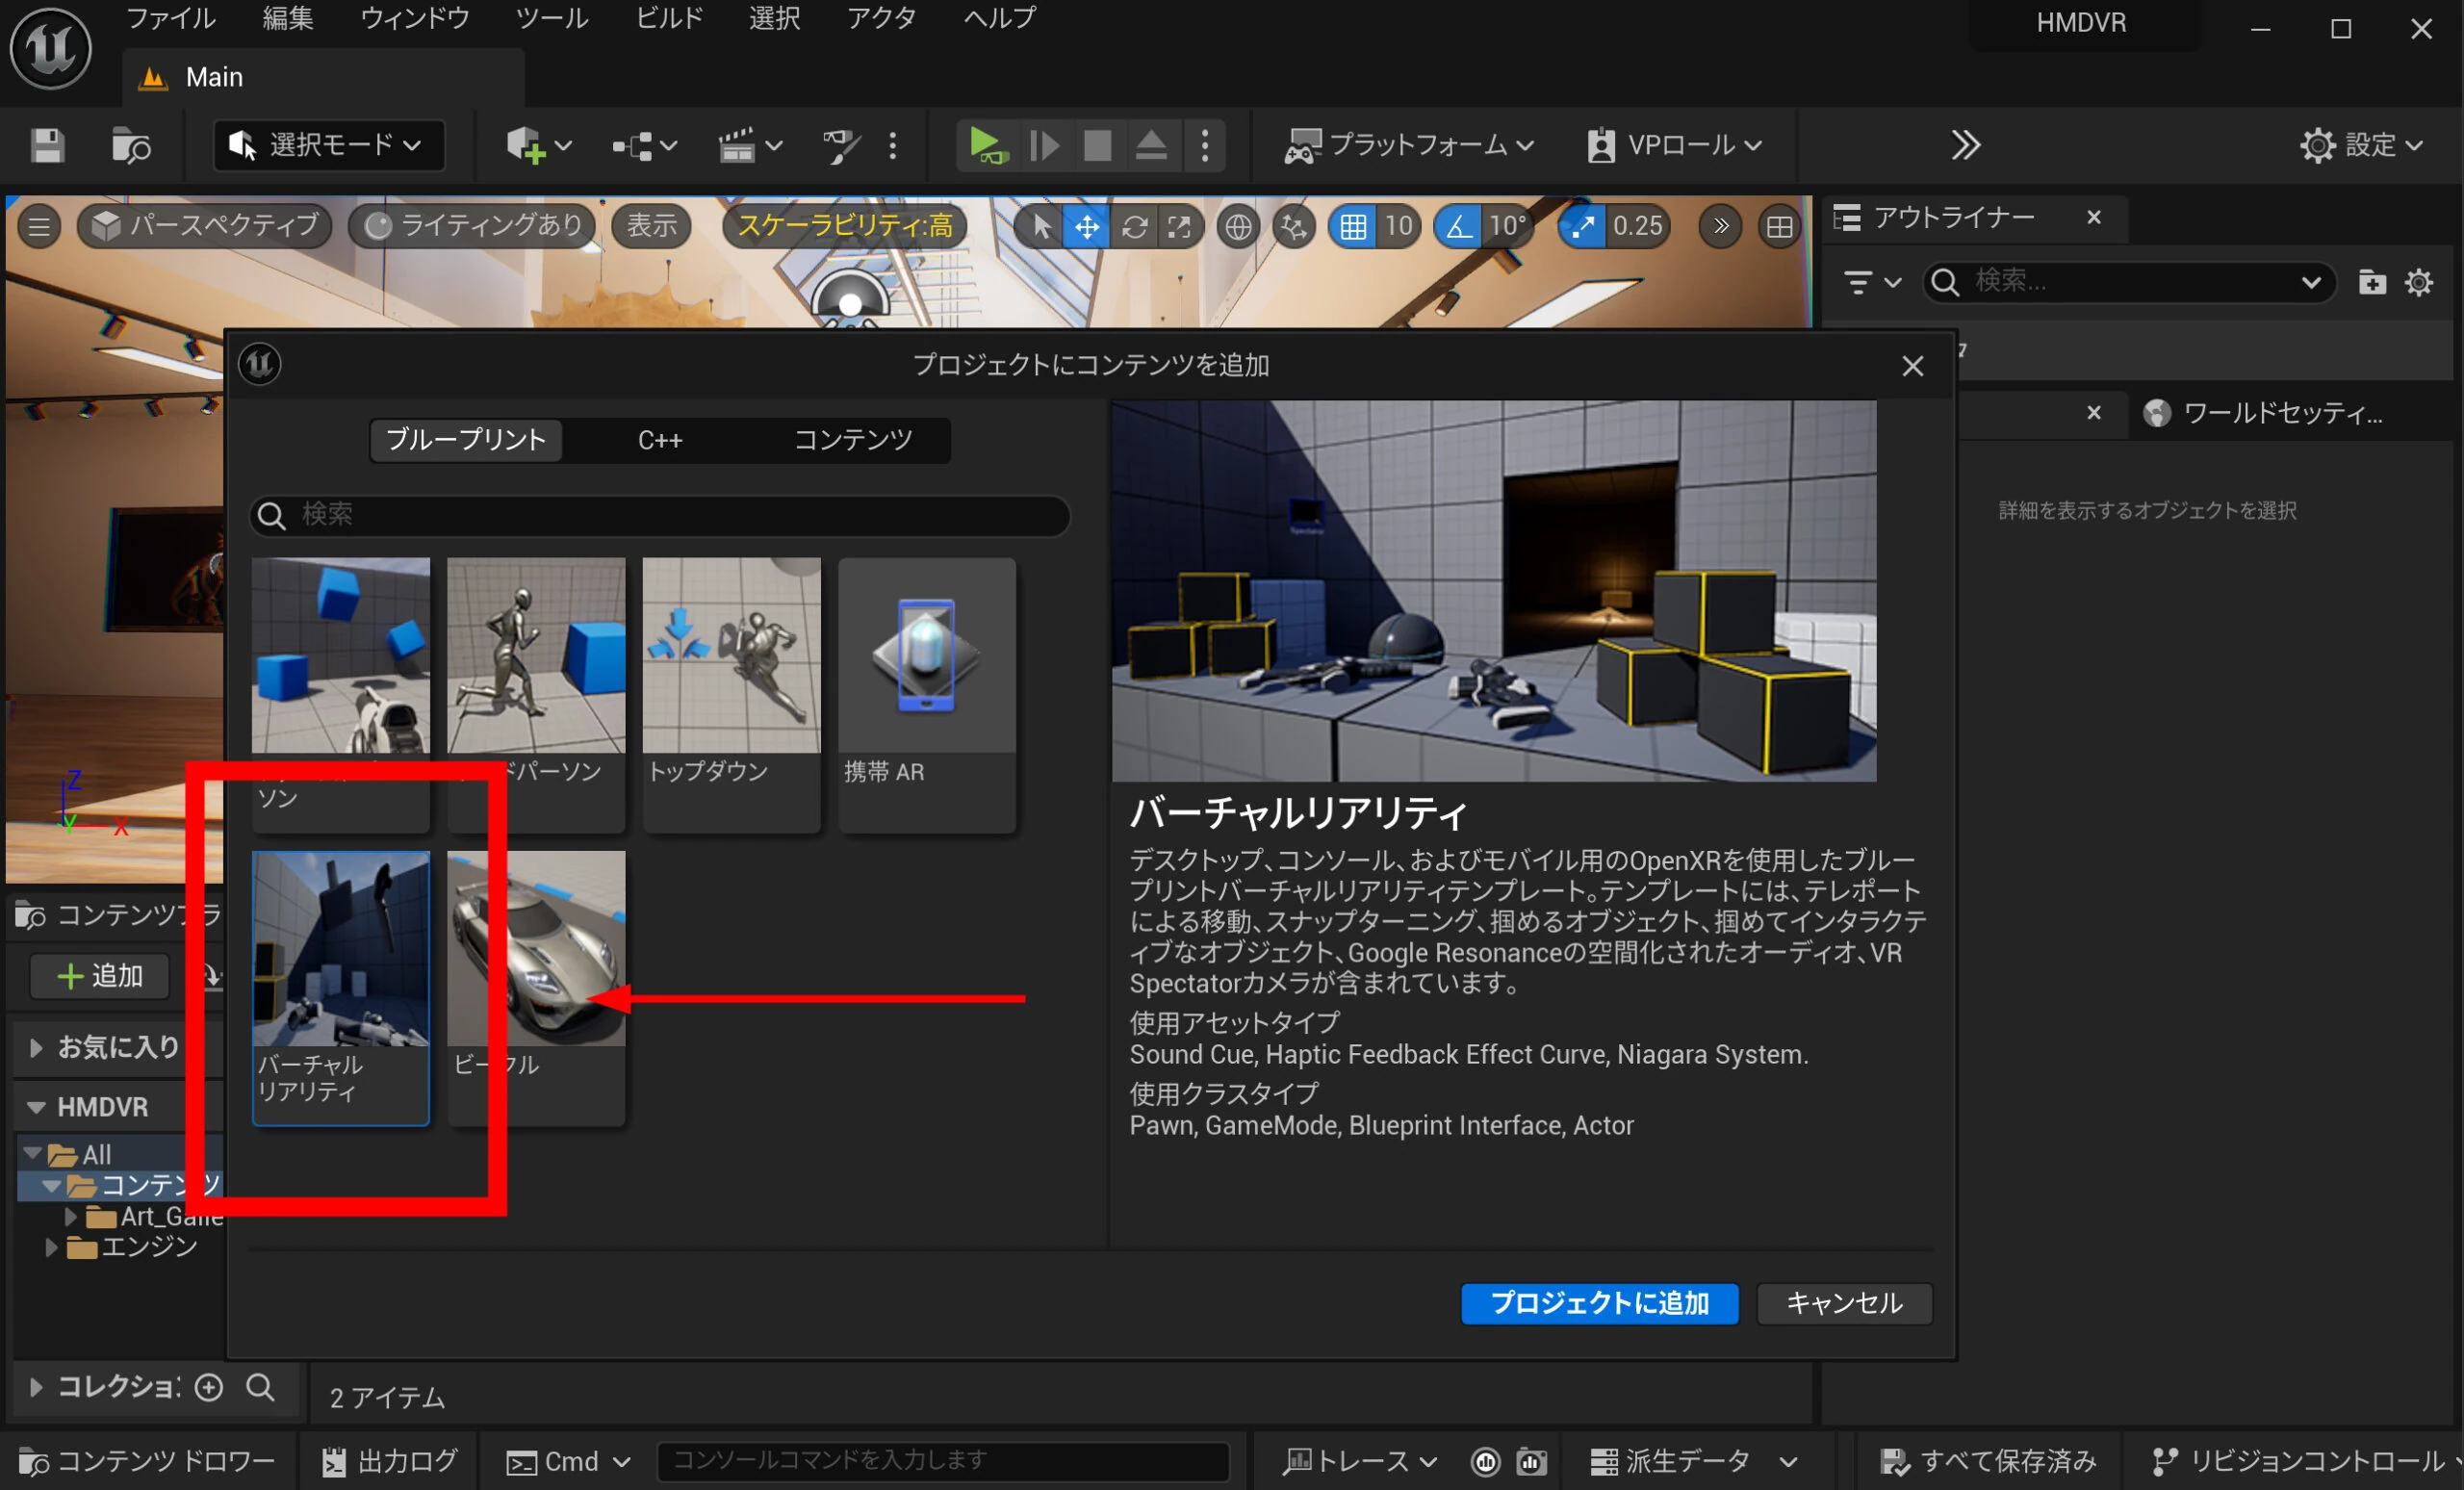This screenshot has width=2464, height=1490.
Task: Click the save current level icon
Action: pyautogui.click(x=46, y=146)
